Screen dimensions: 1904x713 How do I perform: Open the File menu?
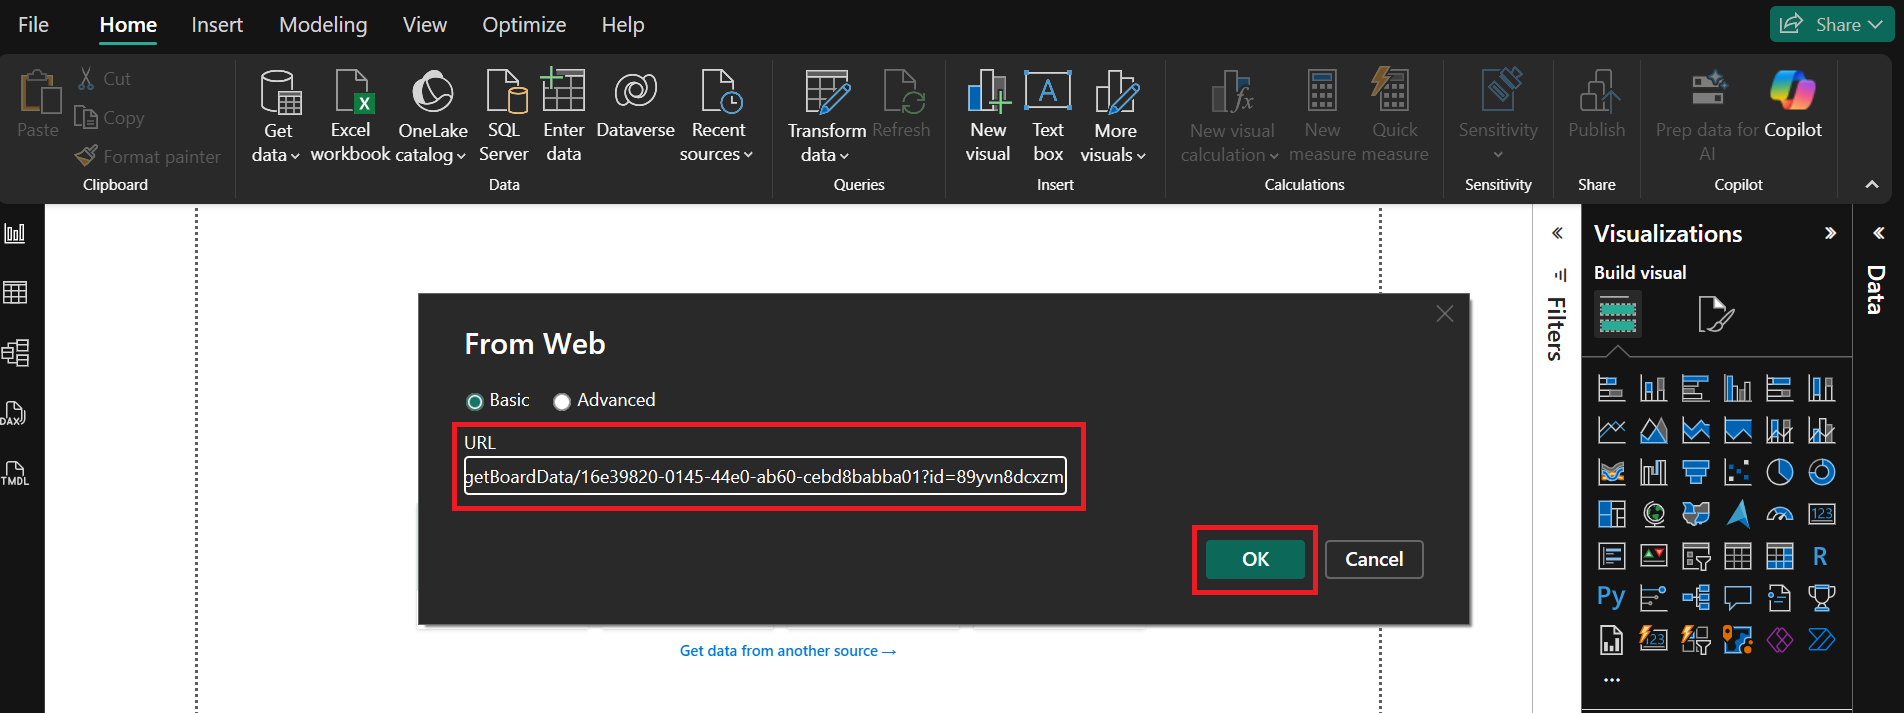(33, 25)
